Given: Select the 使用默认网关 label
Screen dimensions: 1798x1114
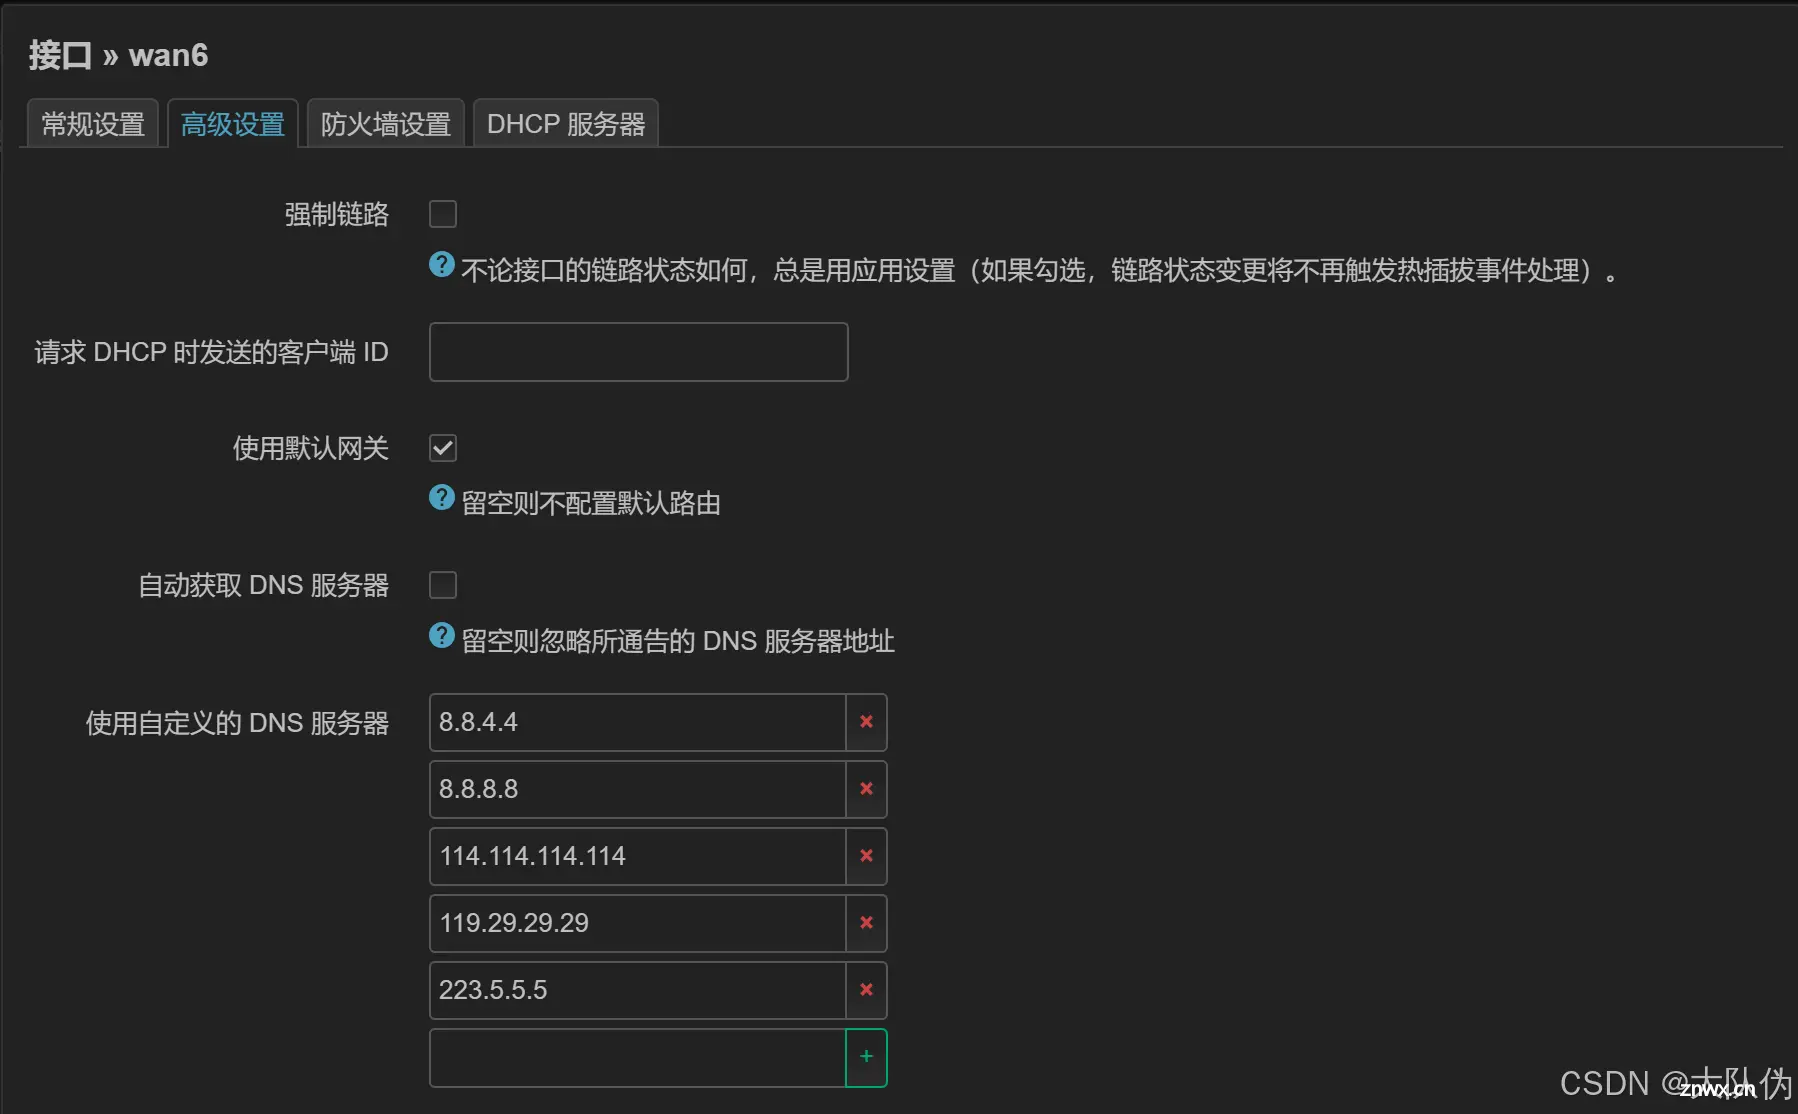Looking at the screenshot, I should coord(310,448).
